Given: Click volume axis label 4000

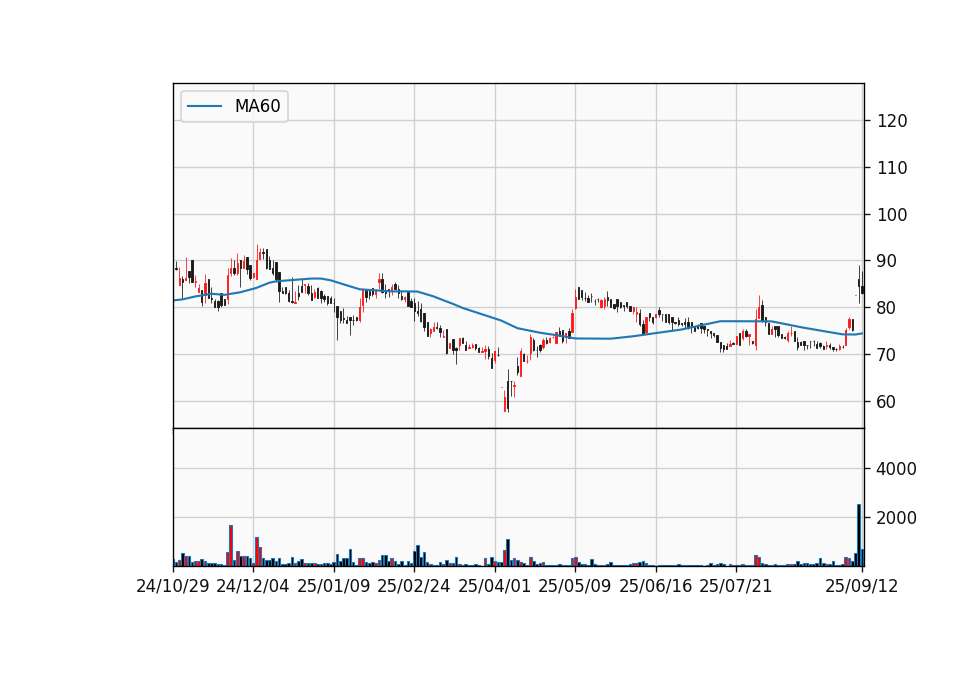Looking at the screenshot, I should (x=896, y=469).
